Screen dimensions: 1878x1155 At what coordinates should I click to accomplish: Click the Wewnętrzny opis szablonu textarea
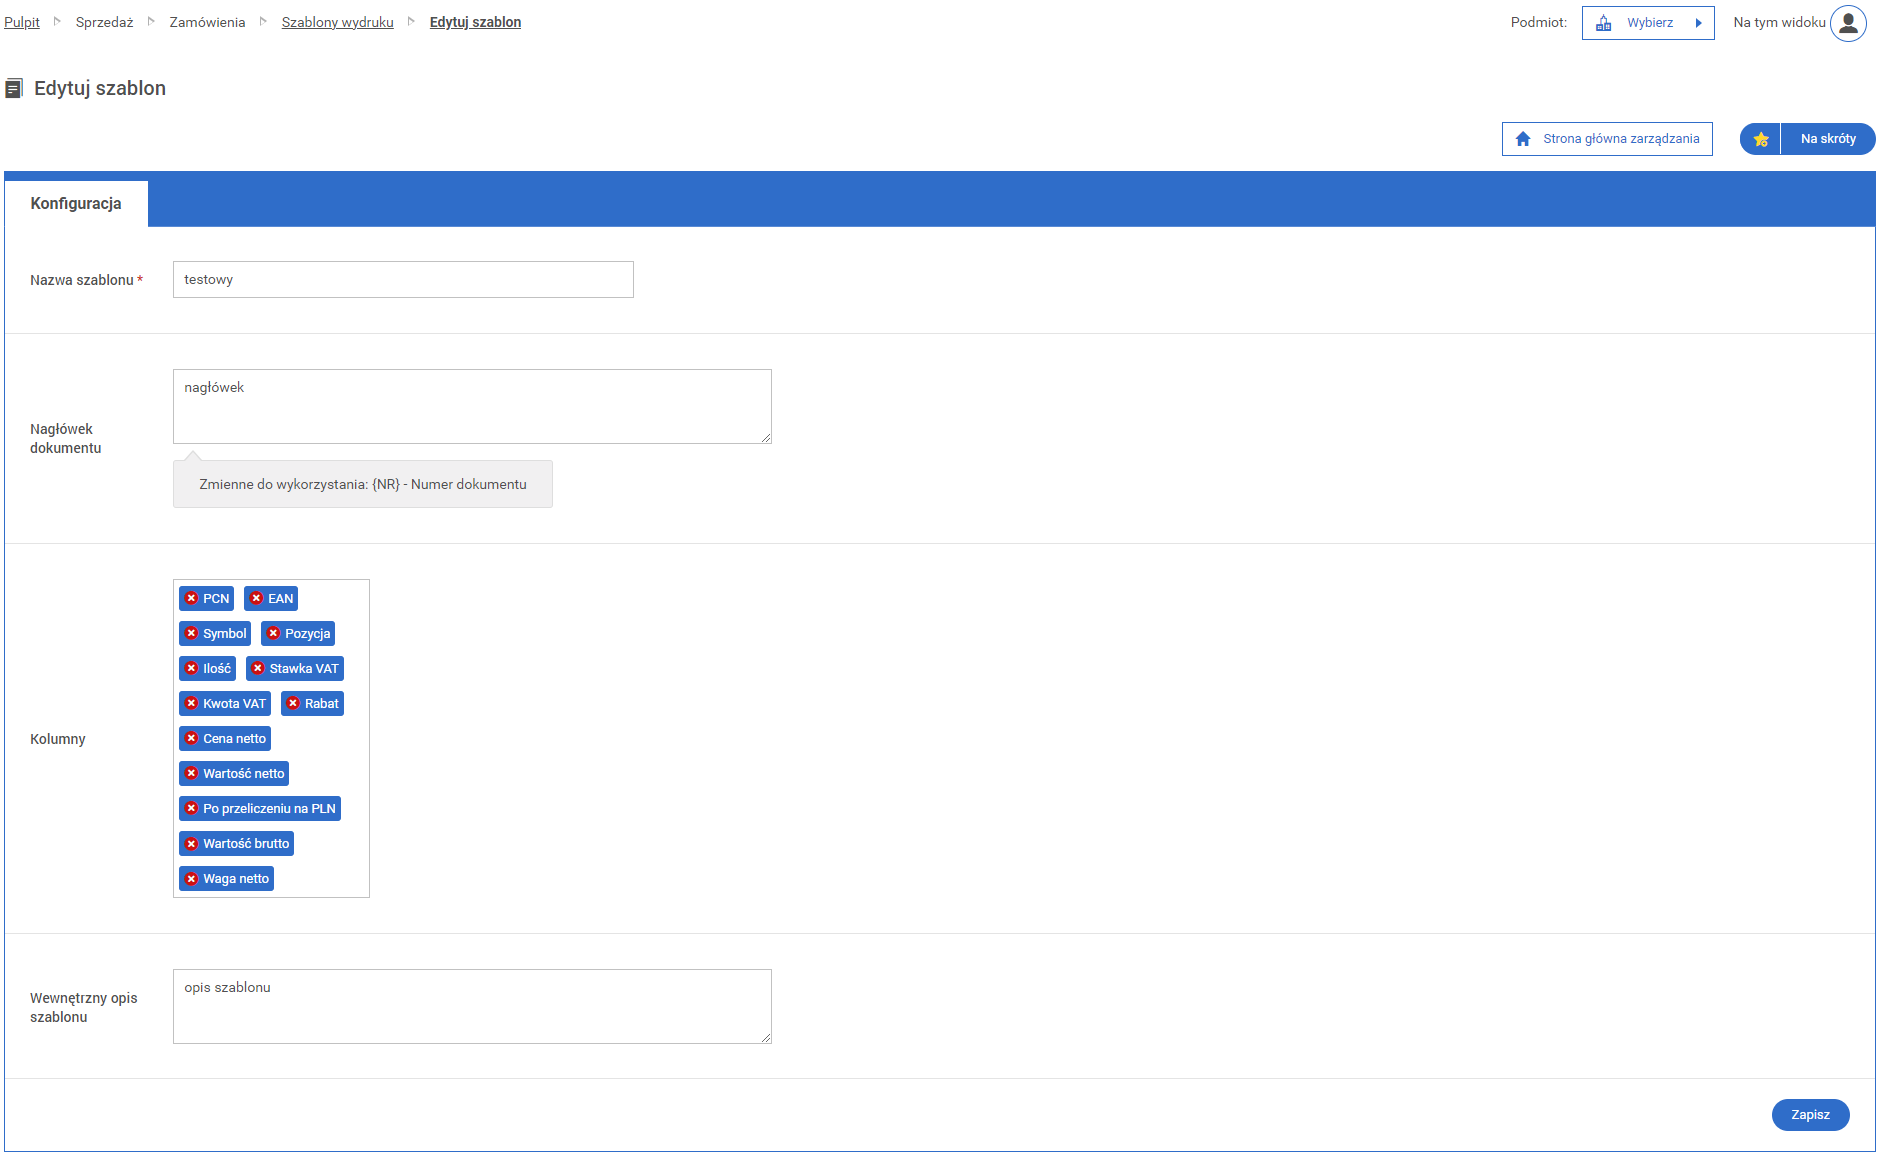pos(472,1007)
